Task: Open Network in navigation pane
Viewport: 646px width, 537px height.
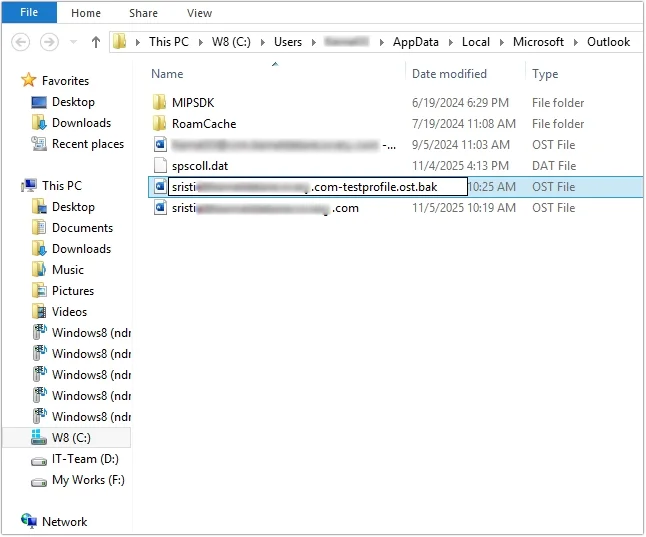Action: click(64, 522)
